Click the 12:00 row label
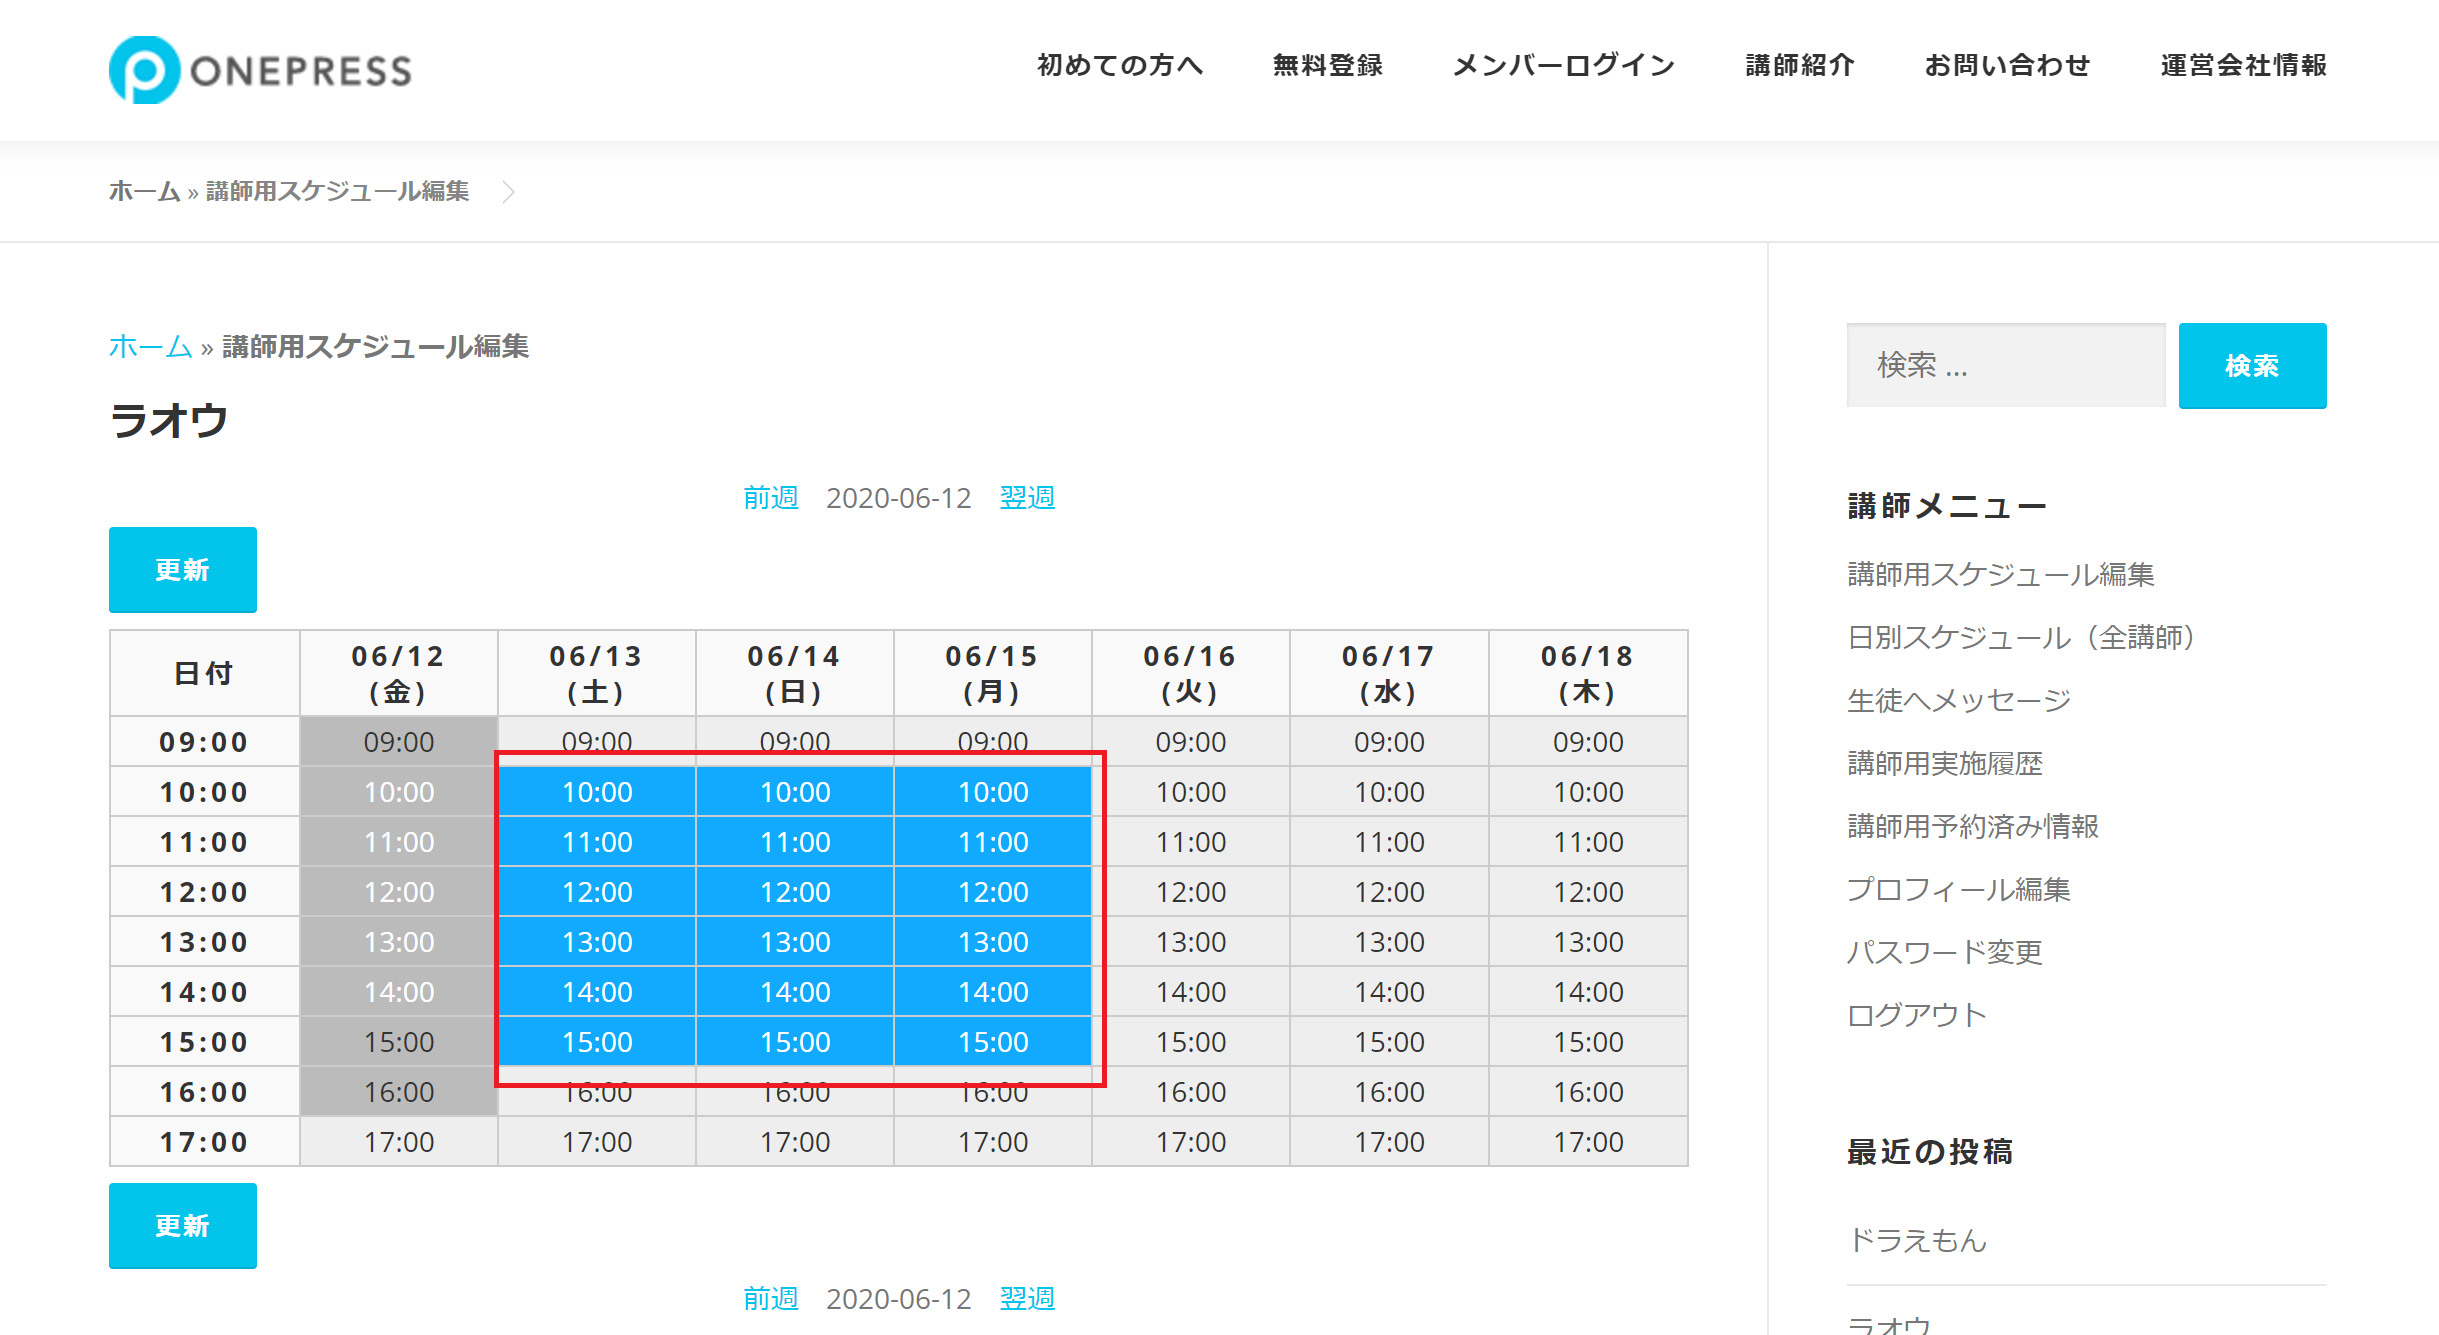 pos(204,892)
